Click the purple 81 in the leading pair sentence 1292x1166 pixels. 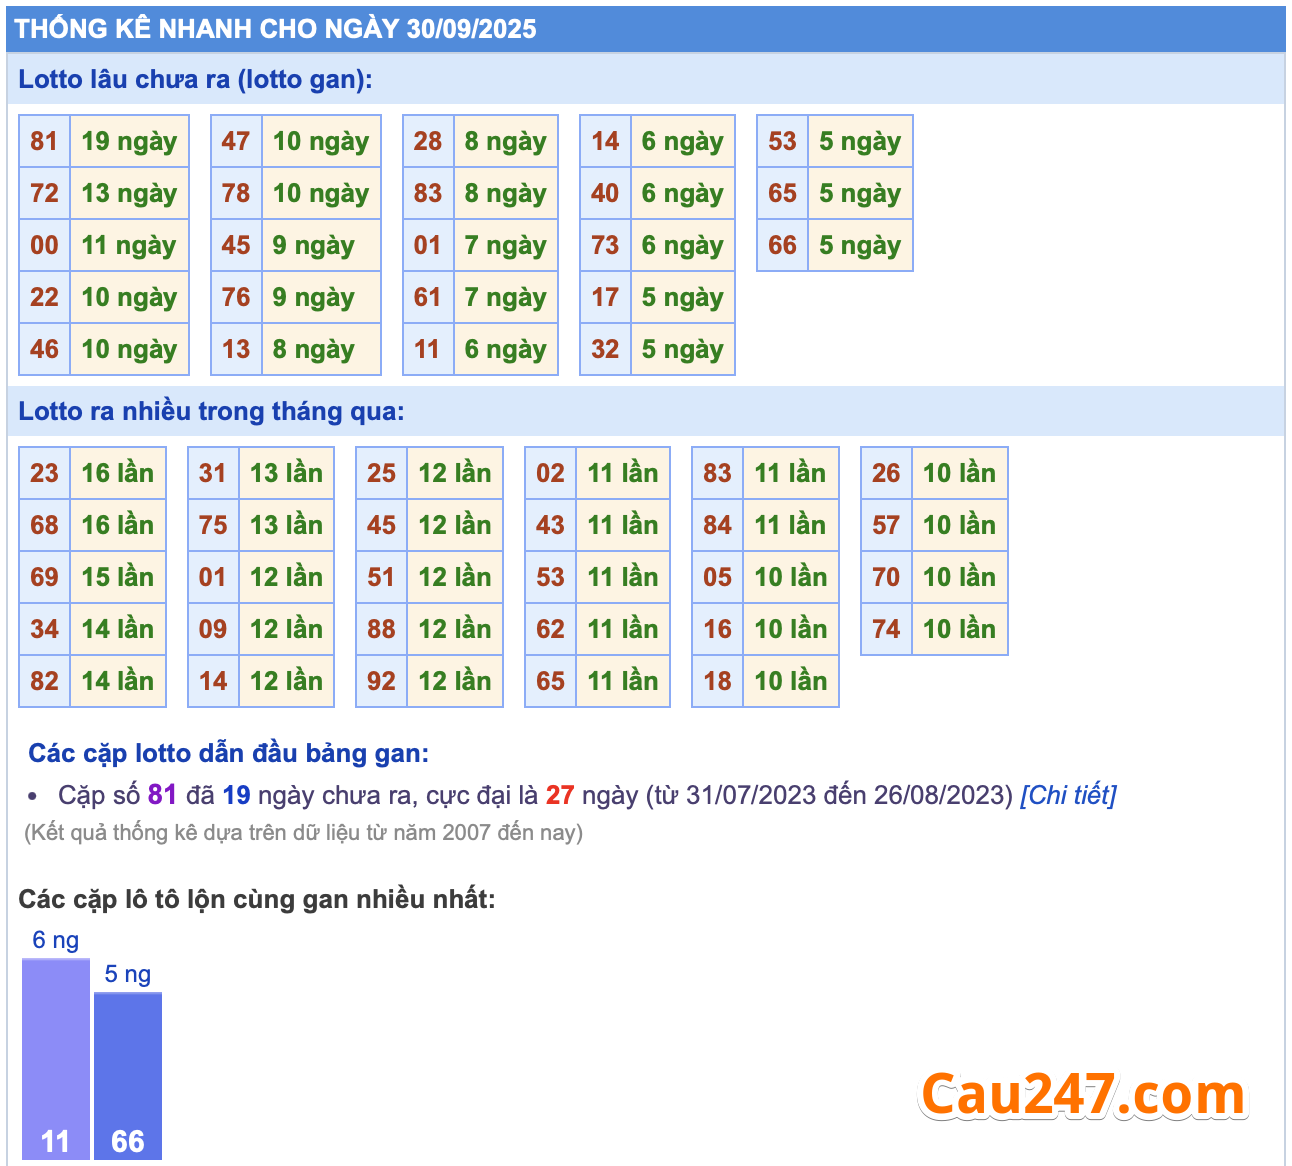[162, 795]
